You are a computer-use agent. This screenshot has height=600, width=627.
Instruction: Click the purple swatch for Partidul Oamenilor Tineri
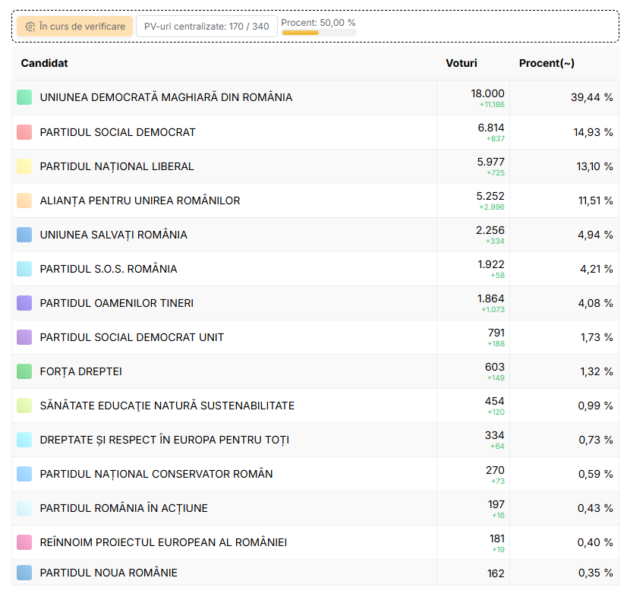[x=24, y=303]
